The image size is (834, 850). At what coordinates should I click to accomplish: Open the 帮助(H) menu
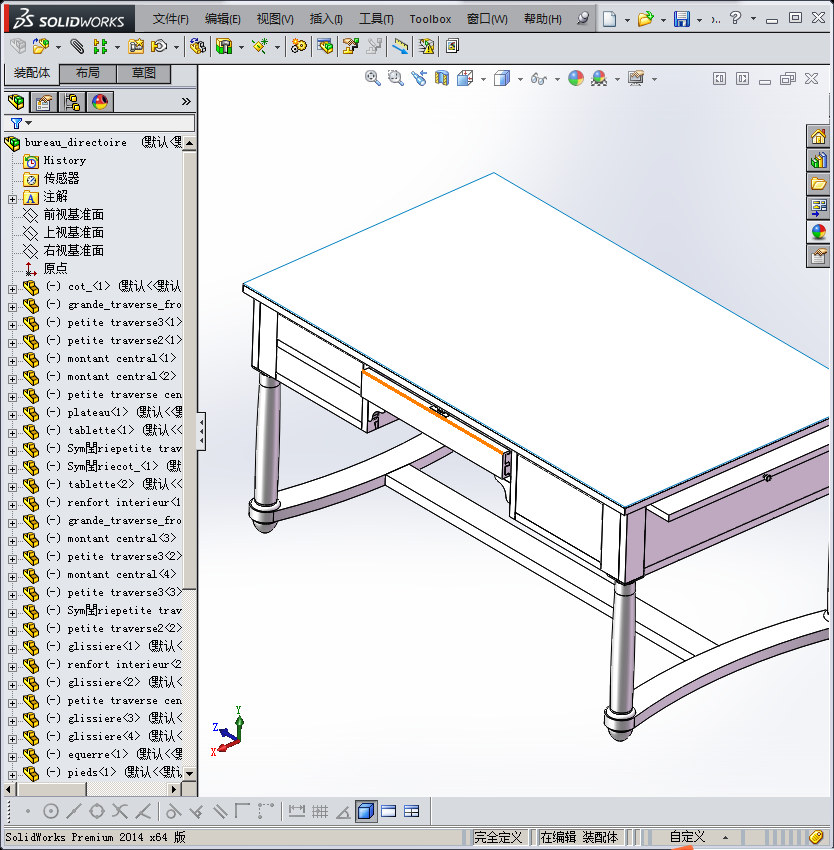tap(542, 19)
